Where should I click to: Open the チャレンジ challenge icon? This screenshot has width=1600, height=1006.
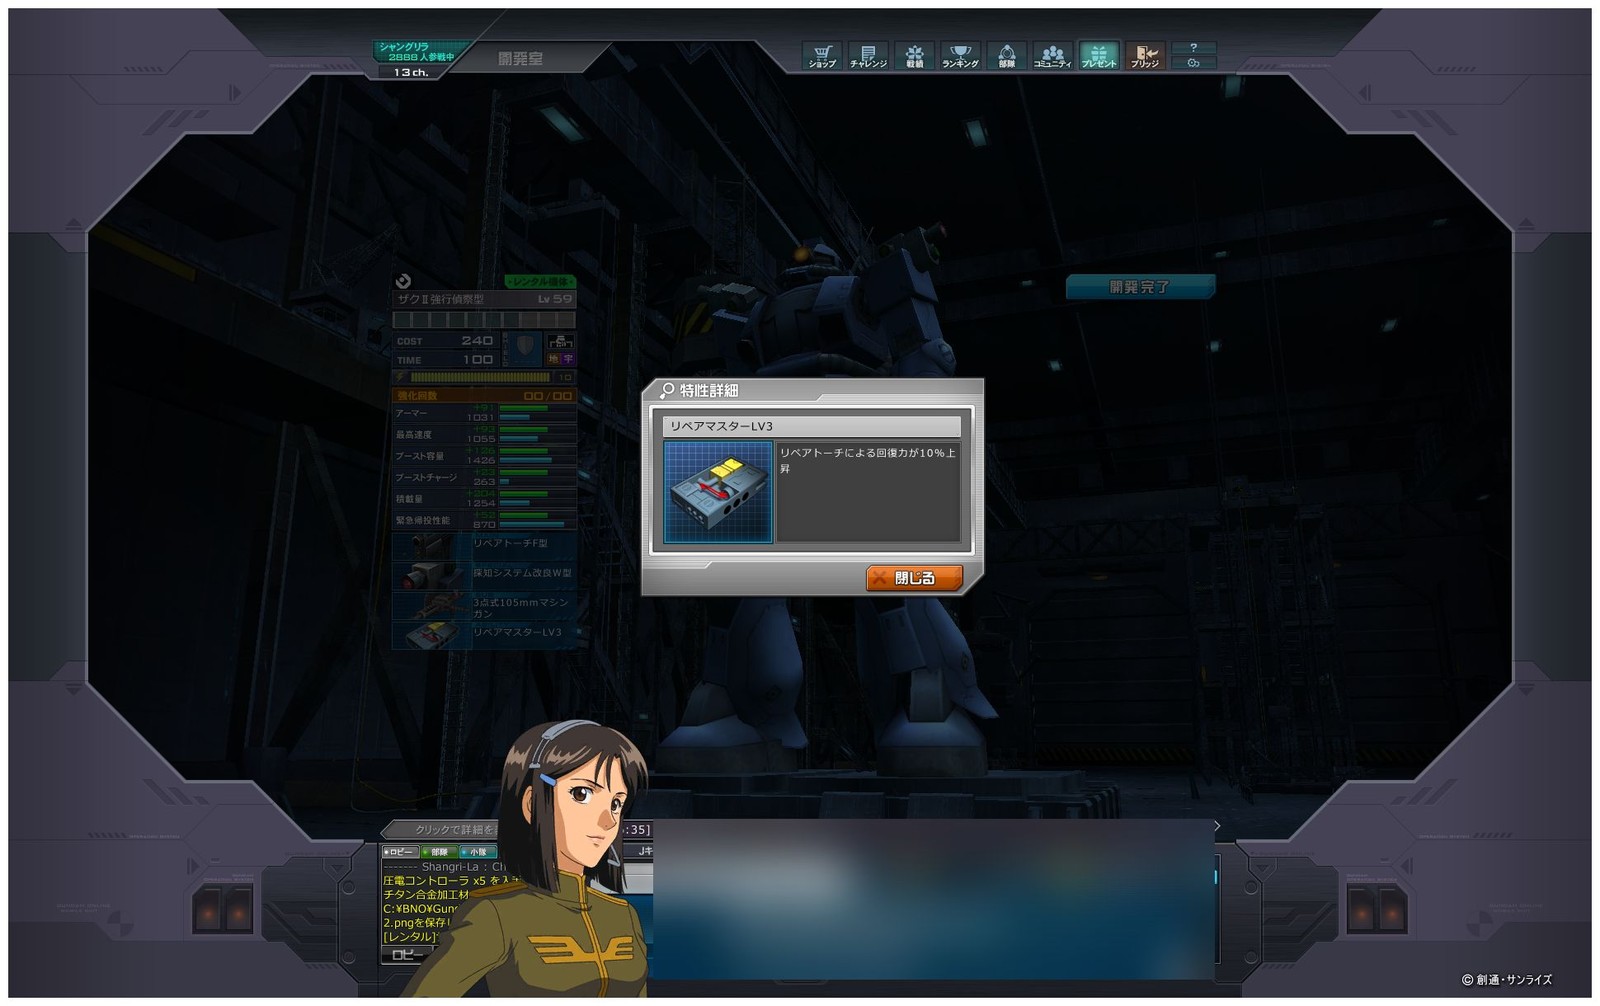click(868, 56)
